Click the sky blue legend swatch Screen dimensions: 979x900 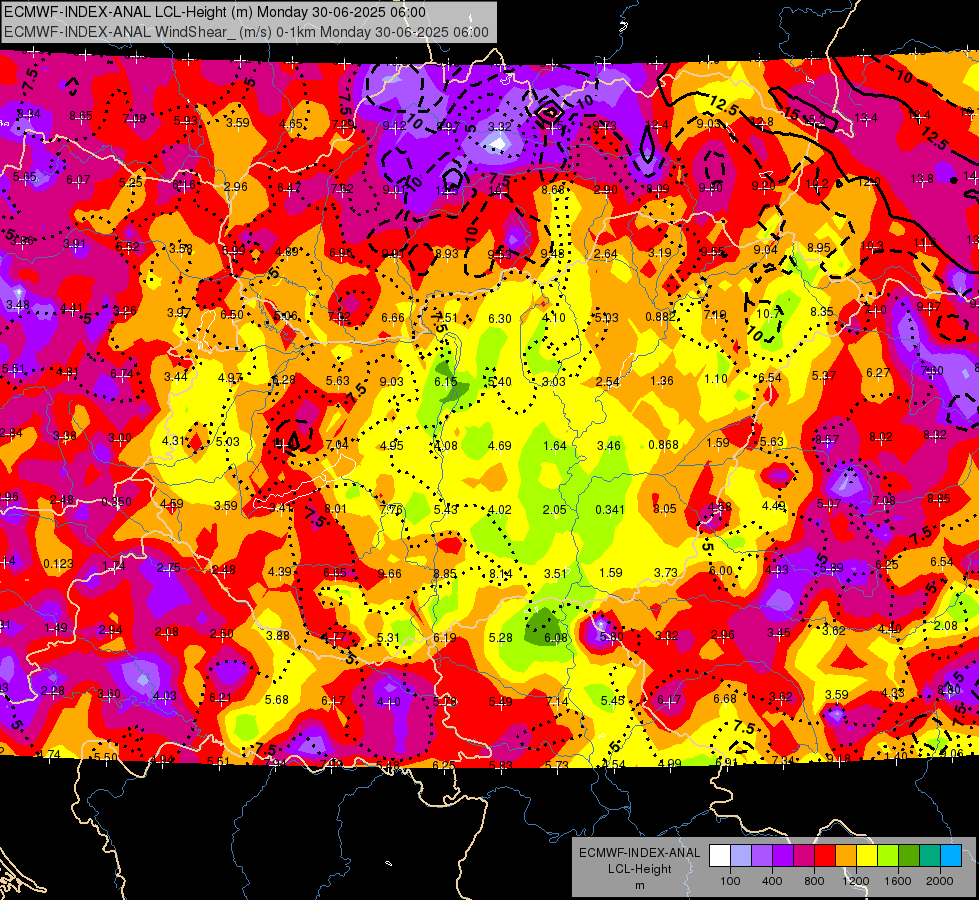click(951, 856)
